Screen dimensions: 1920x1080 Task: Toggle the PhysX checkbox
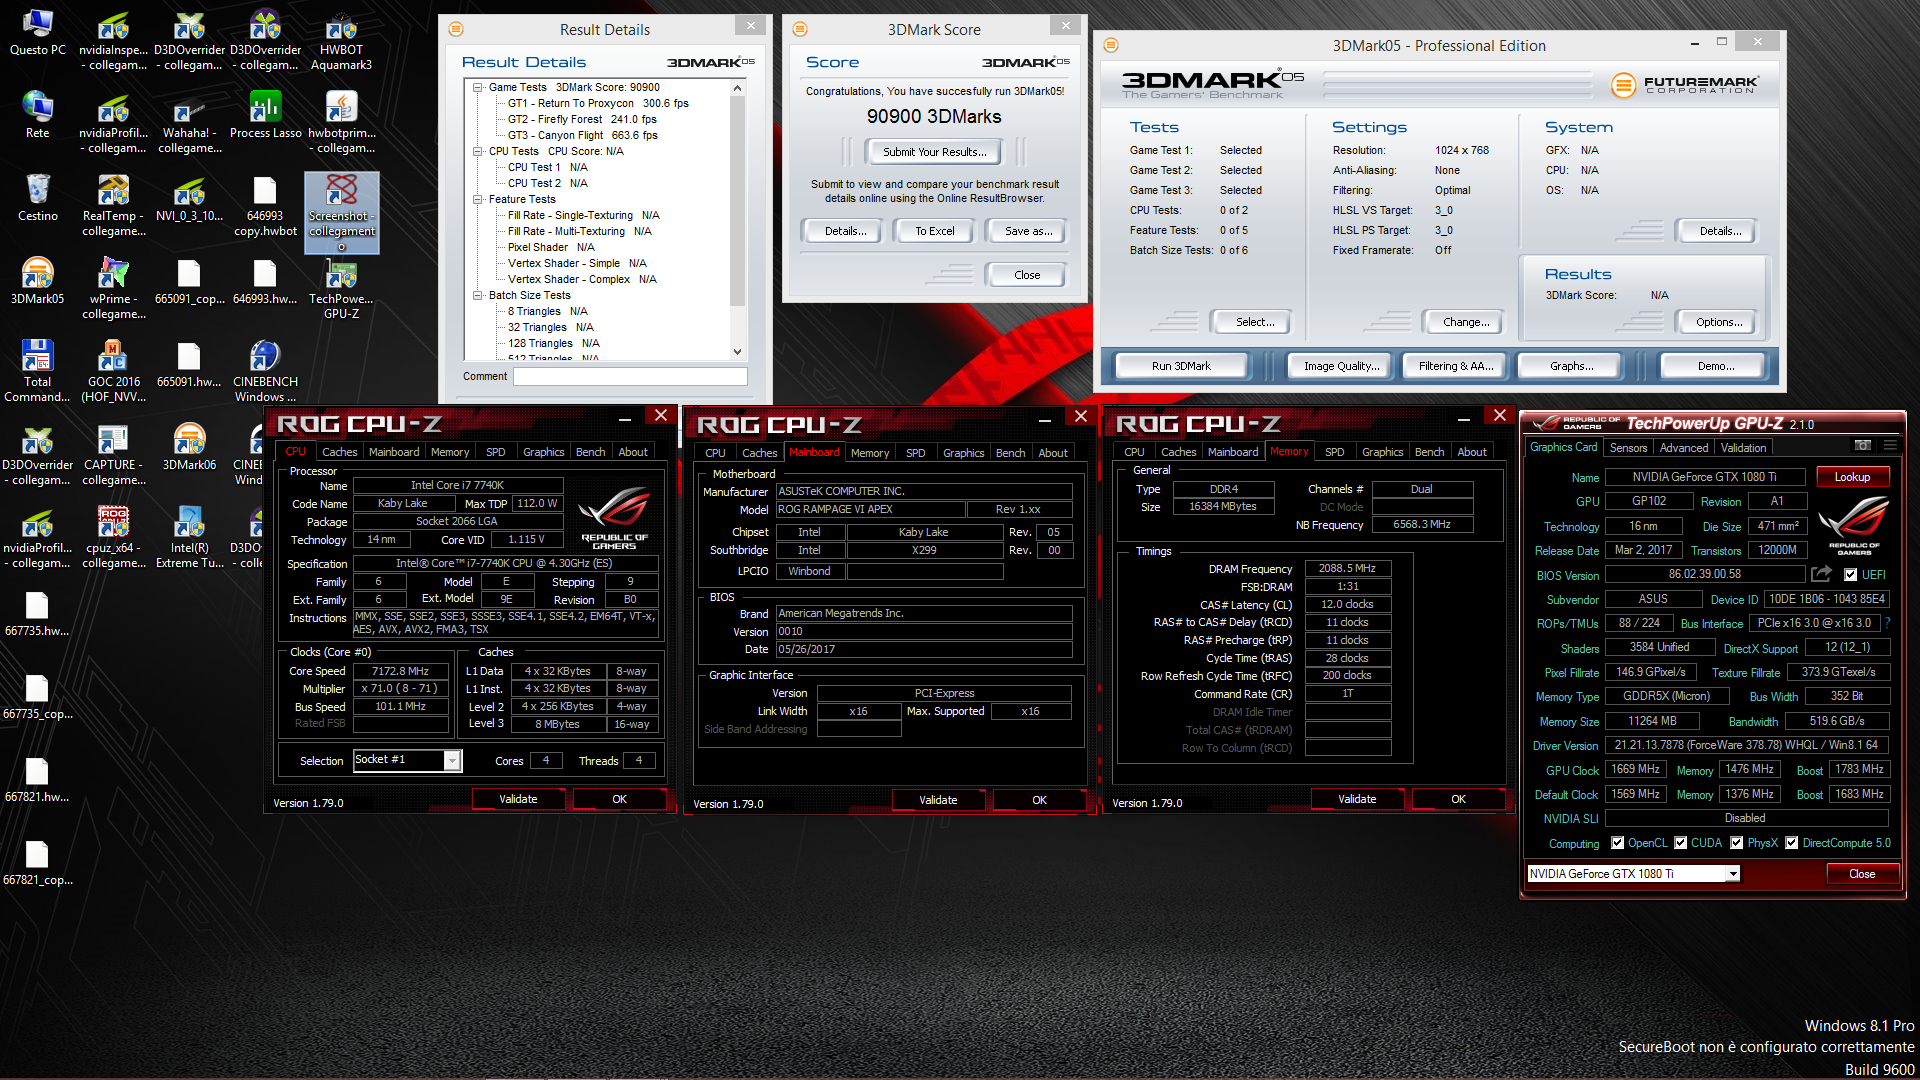coord(1737,843)
